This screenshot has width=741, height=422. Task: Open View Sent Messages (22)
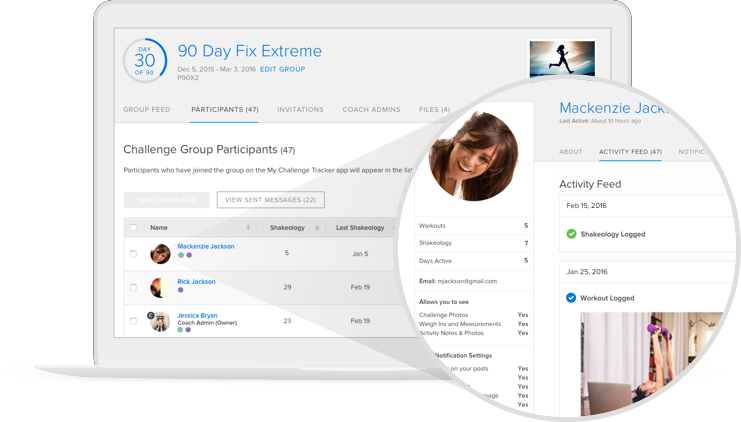pos(270,200)
